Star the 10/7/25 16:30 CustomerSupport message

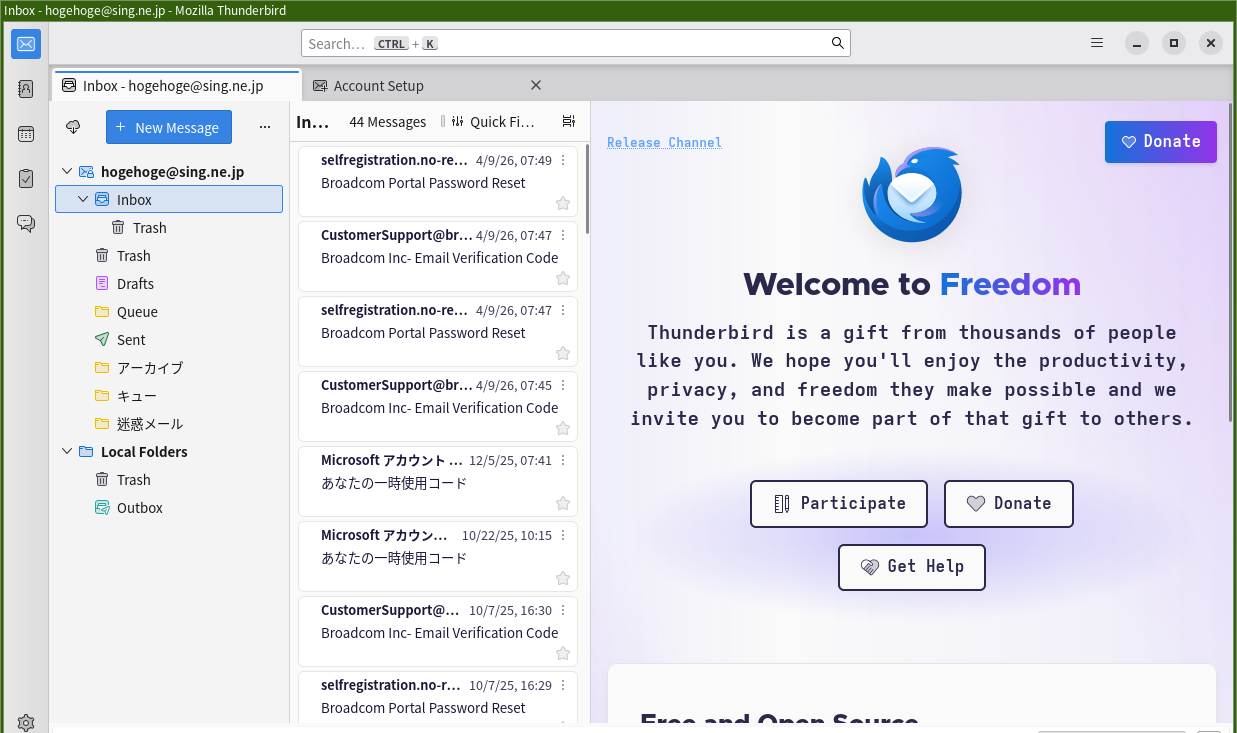point(563,653)
